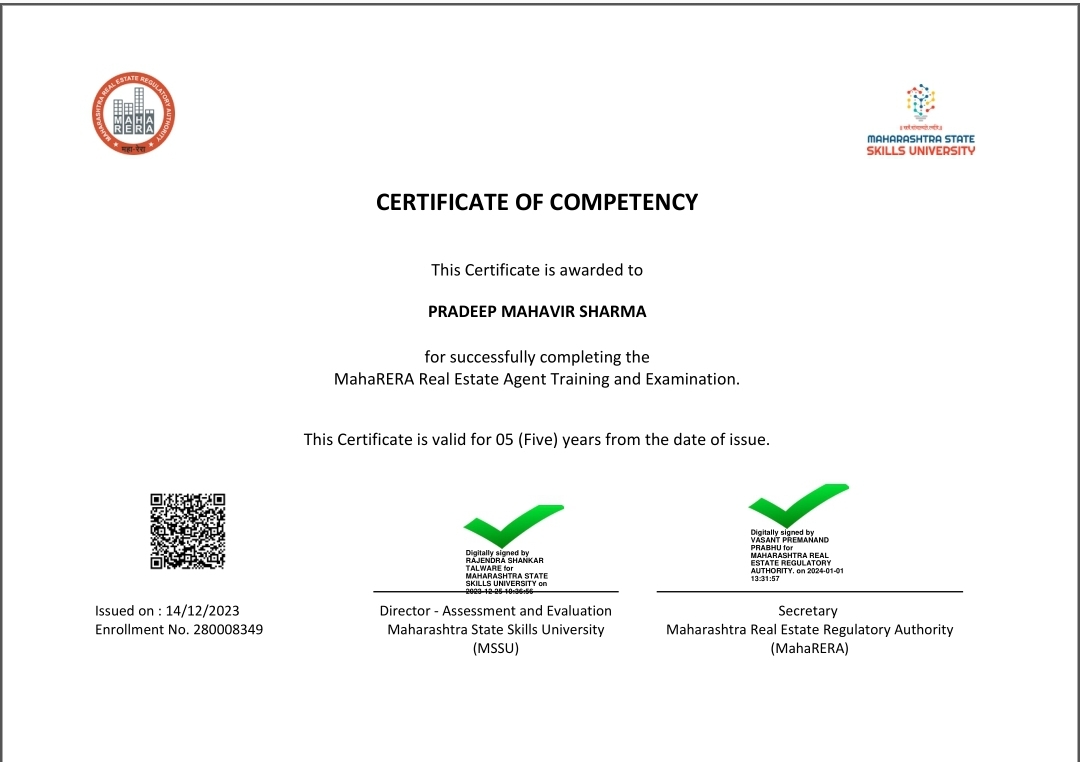The height and width of the screenshot is (762, 1080).
Task: Click the Maharashtra State Skills University logo
Action: (920, 120)
